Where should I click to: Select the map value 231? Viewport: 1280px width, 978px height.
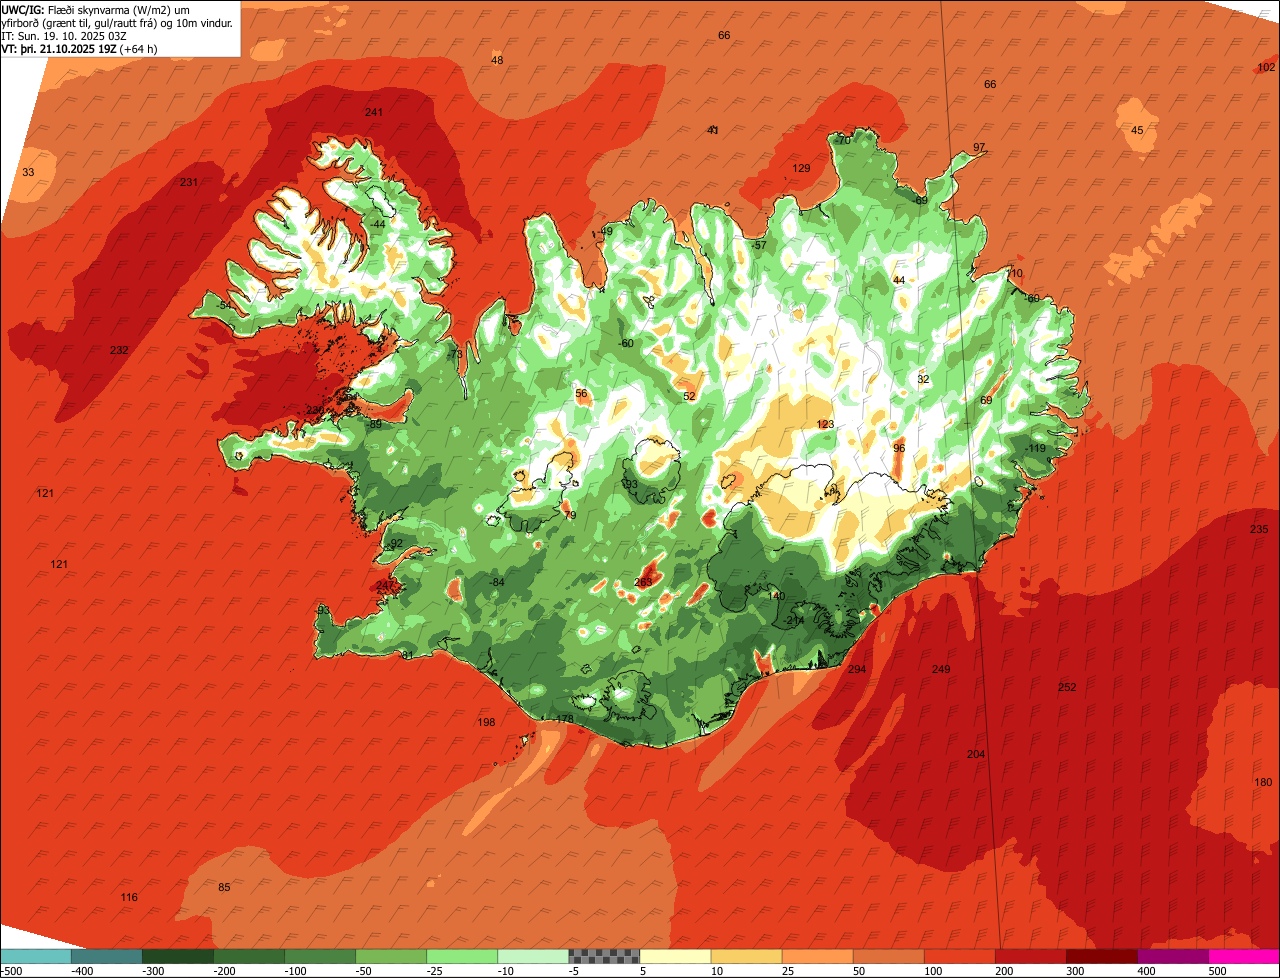click(x=189, y=182)
